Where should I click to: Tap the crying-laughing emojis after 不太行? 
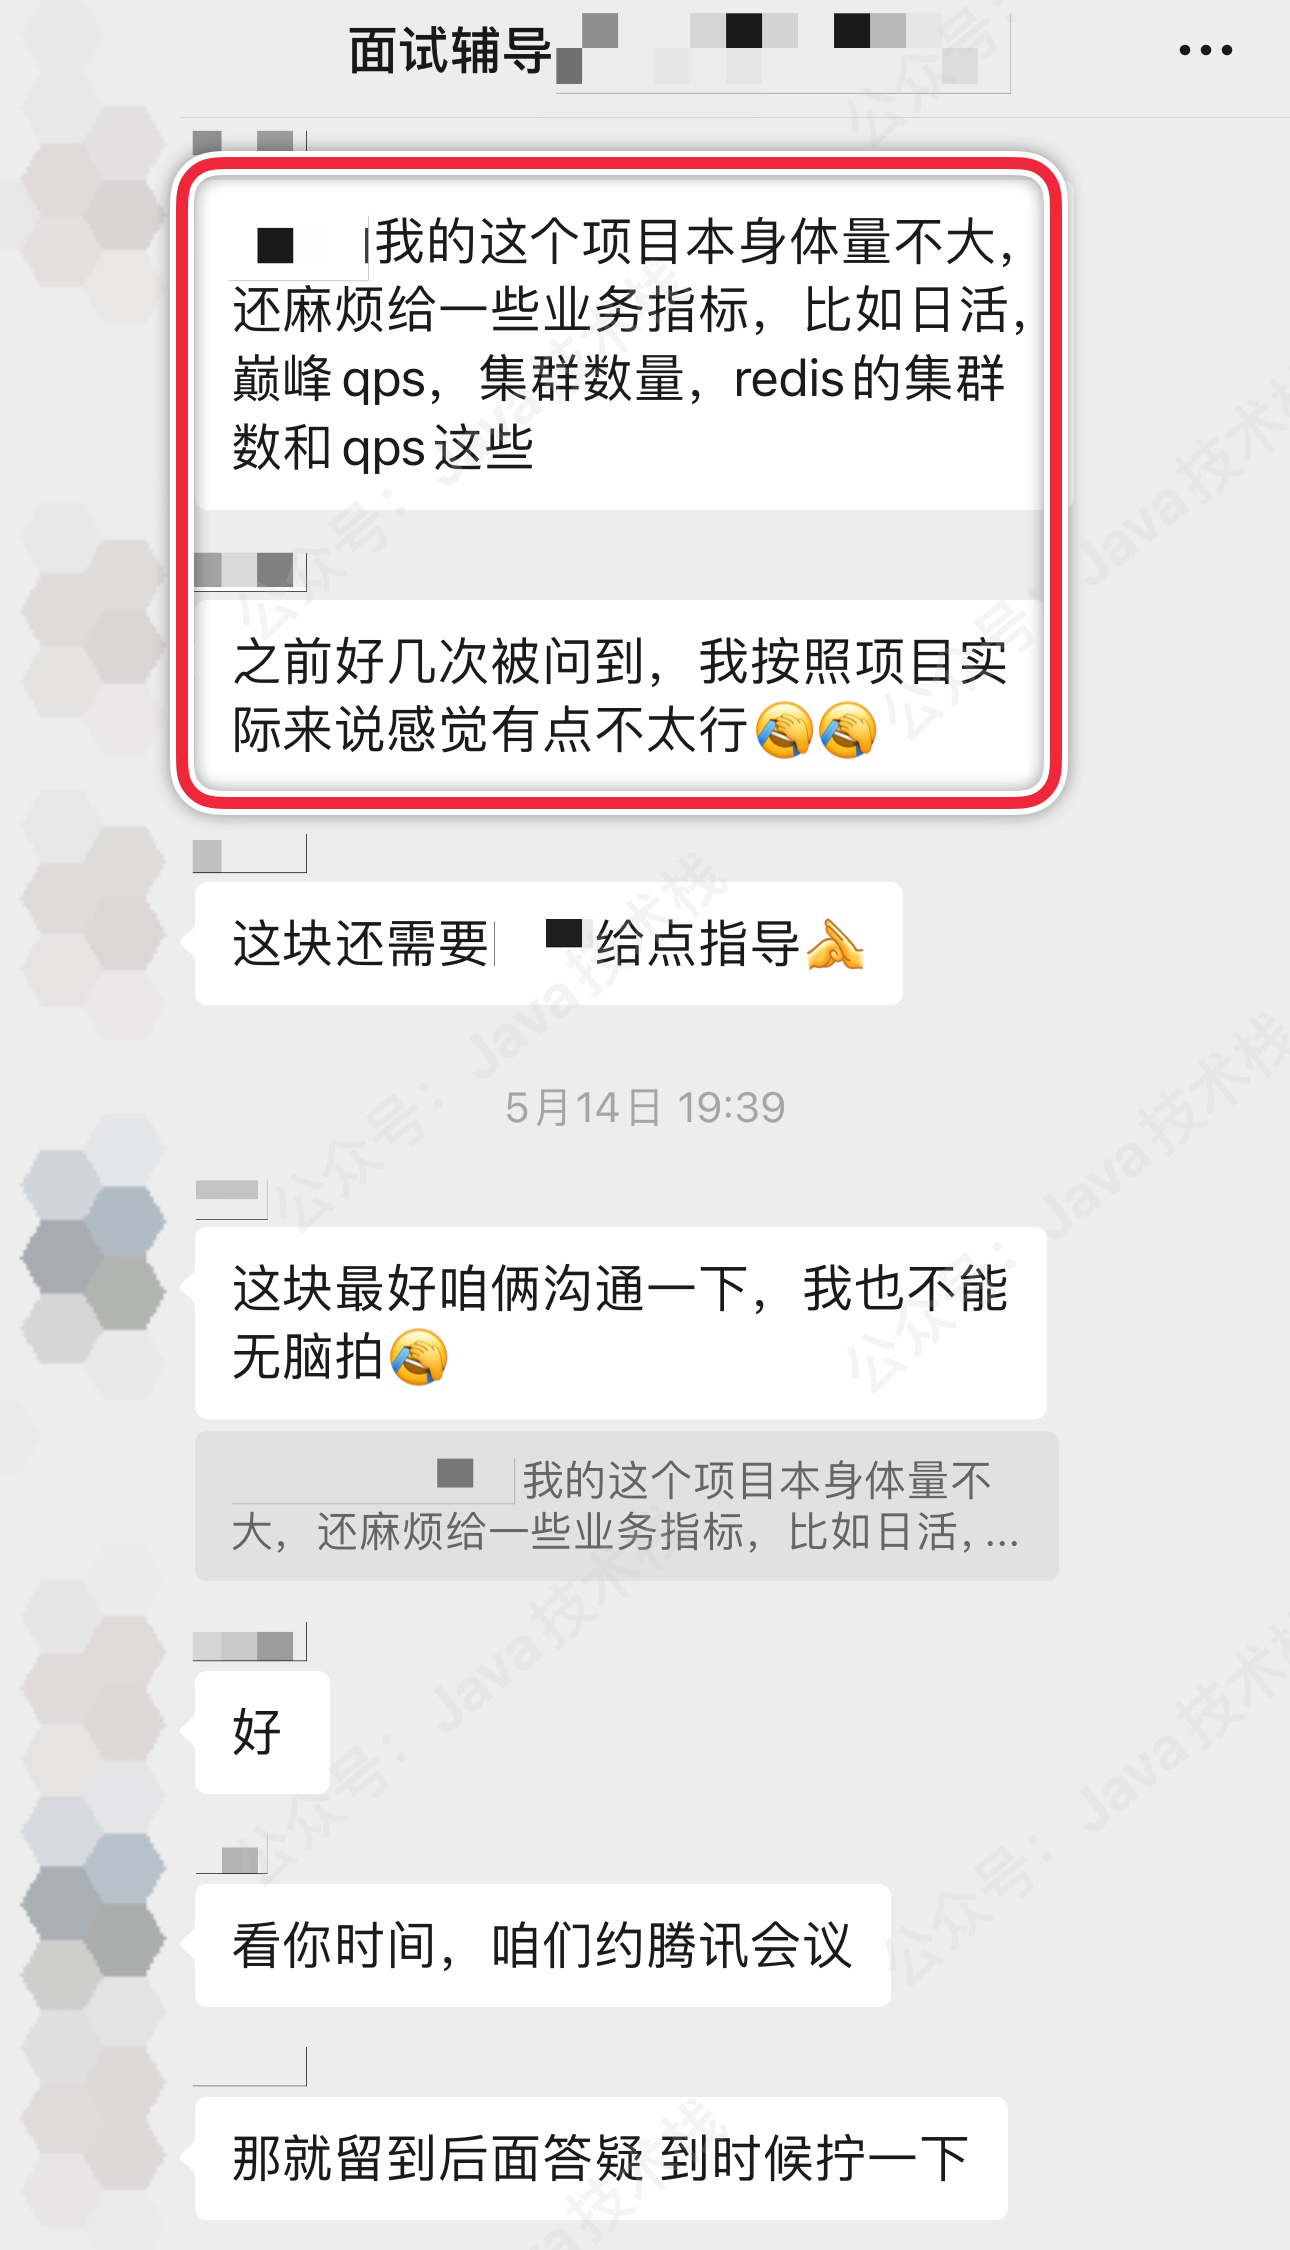[x=816, y=730]
